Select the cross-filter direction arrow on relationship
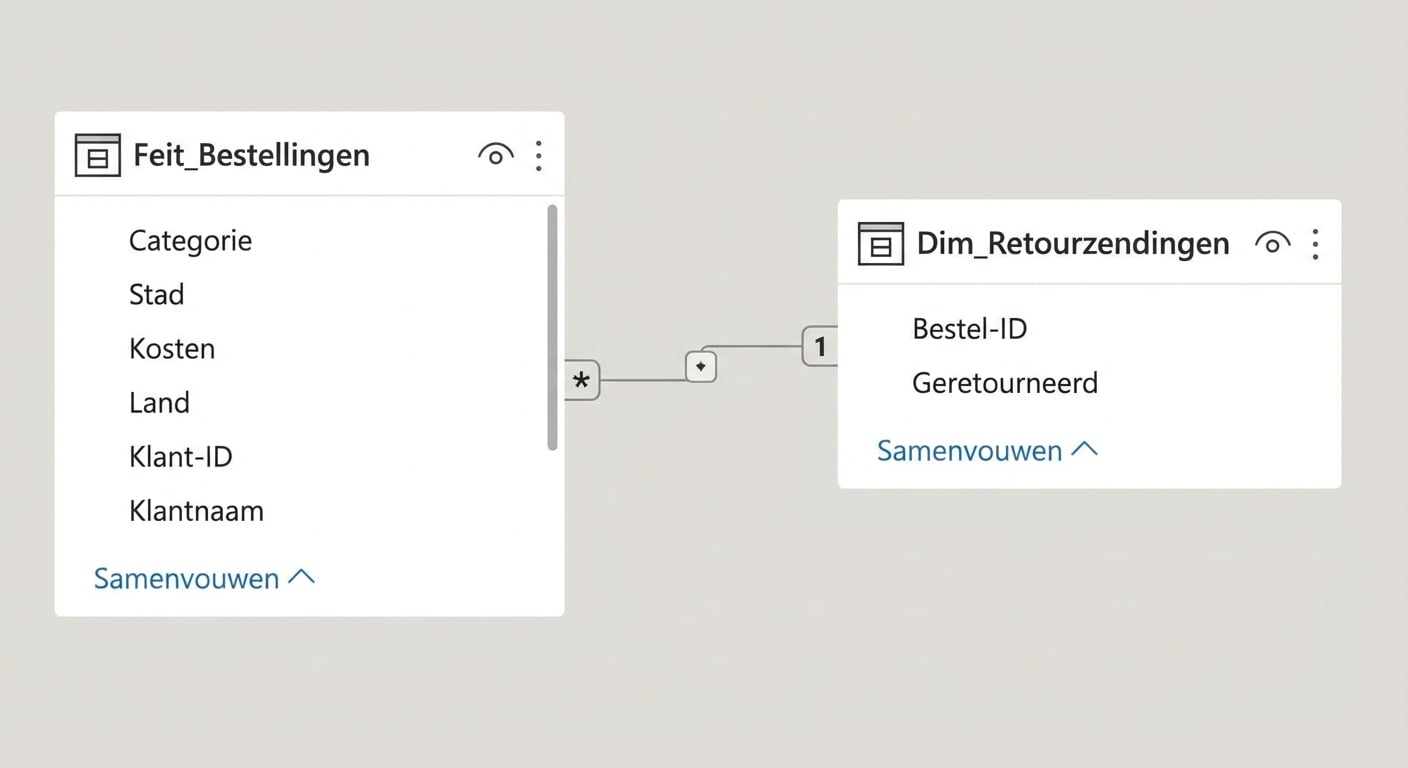Screen dimensions: 1408x768 click(700, 366)
